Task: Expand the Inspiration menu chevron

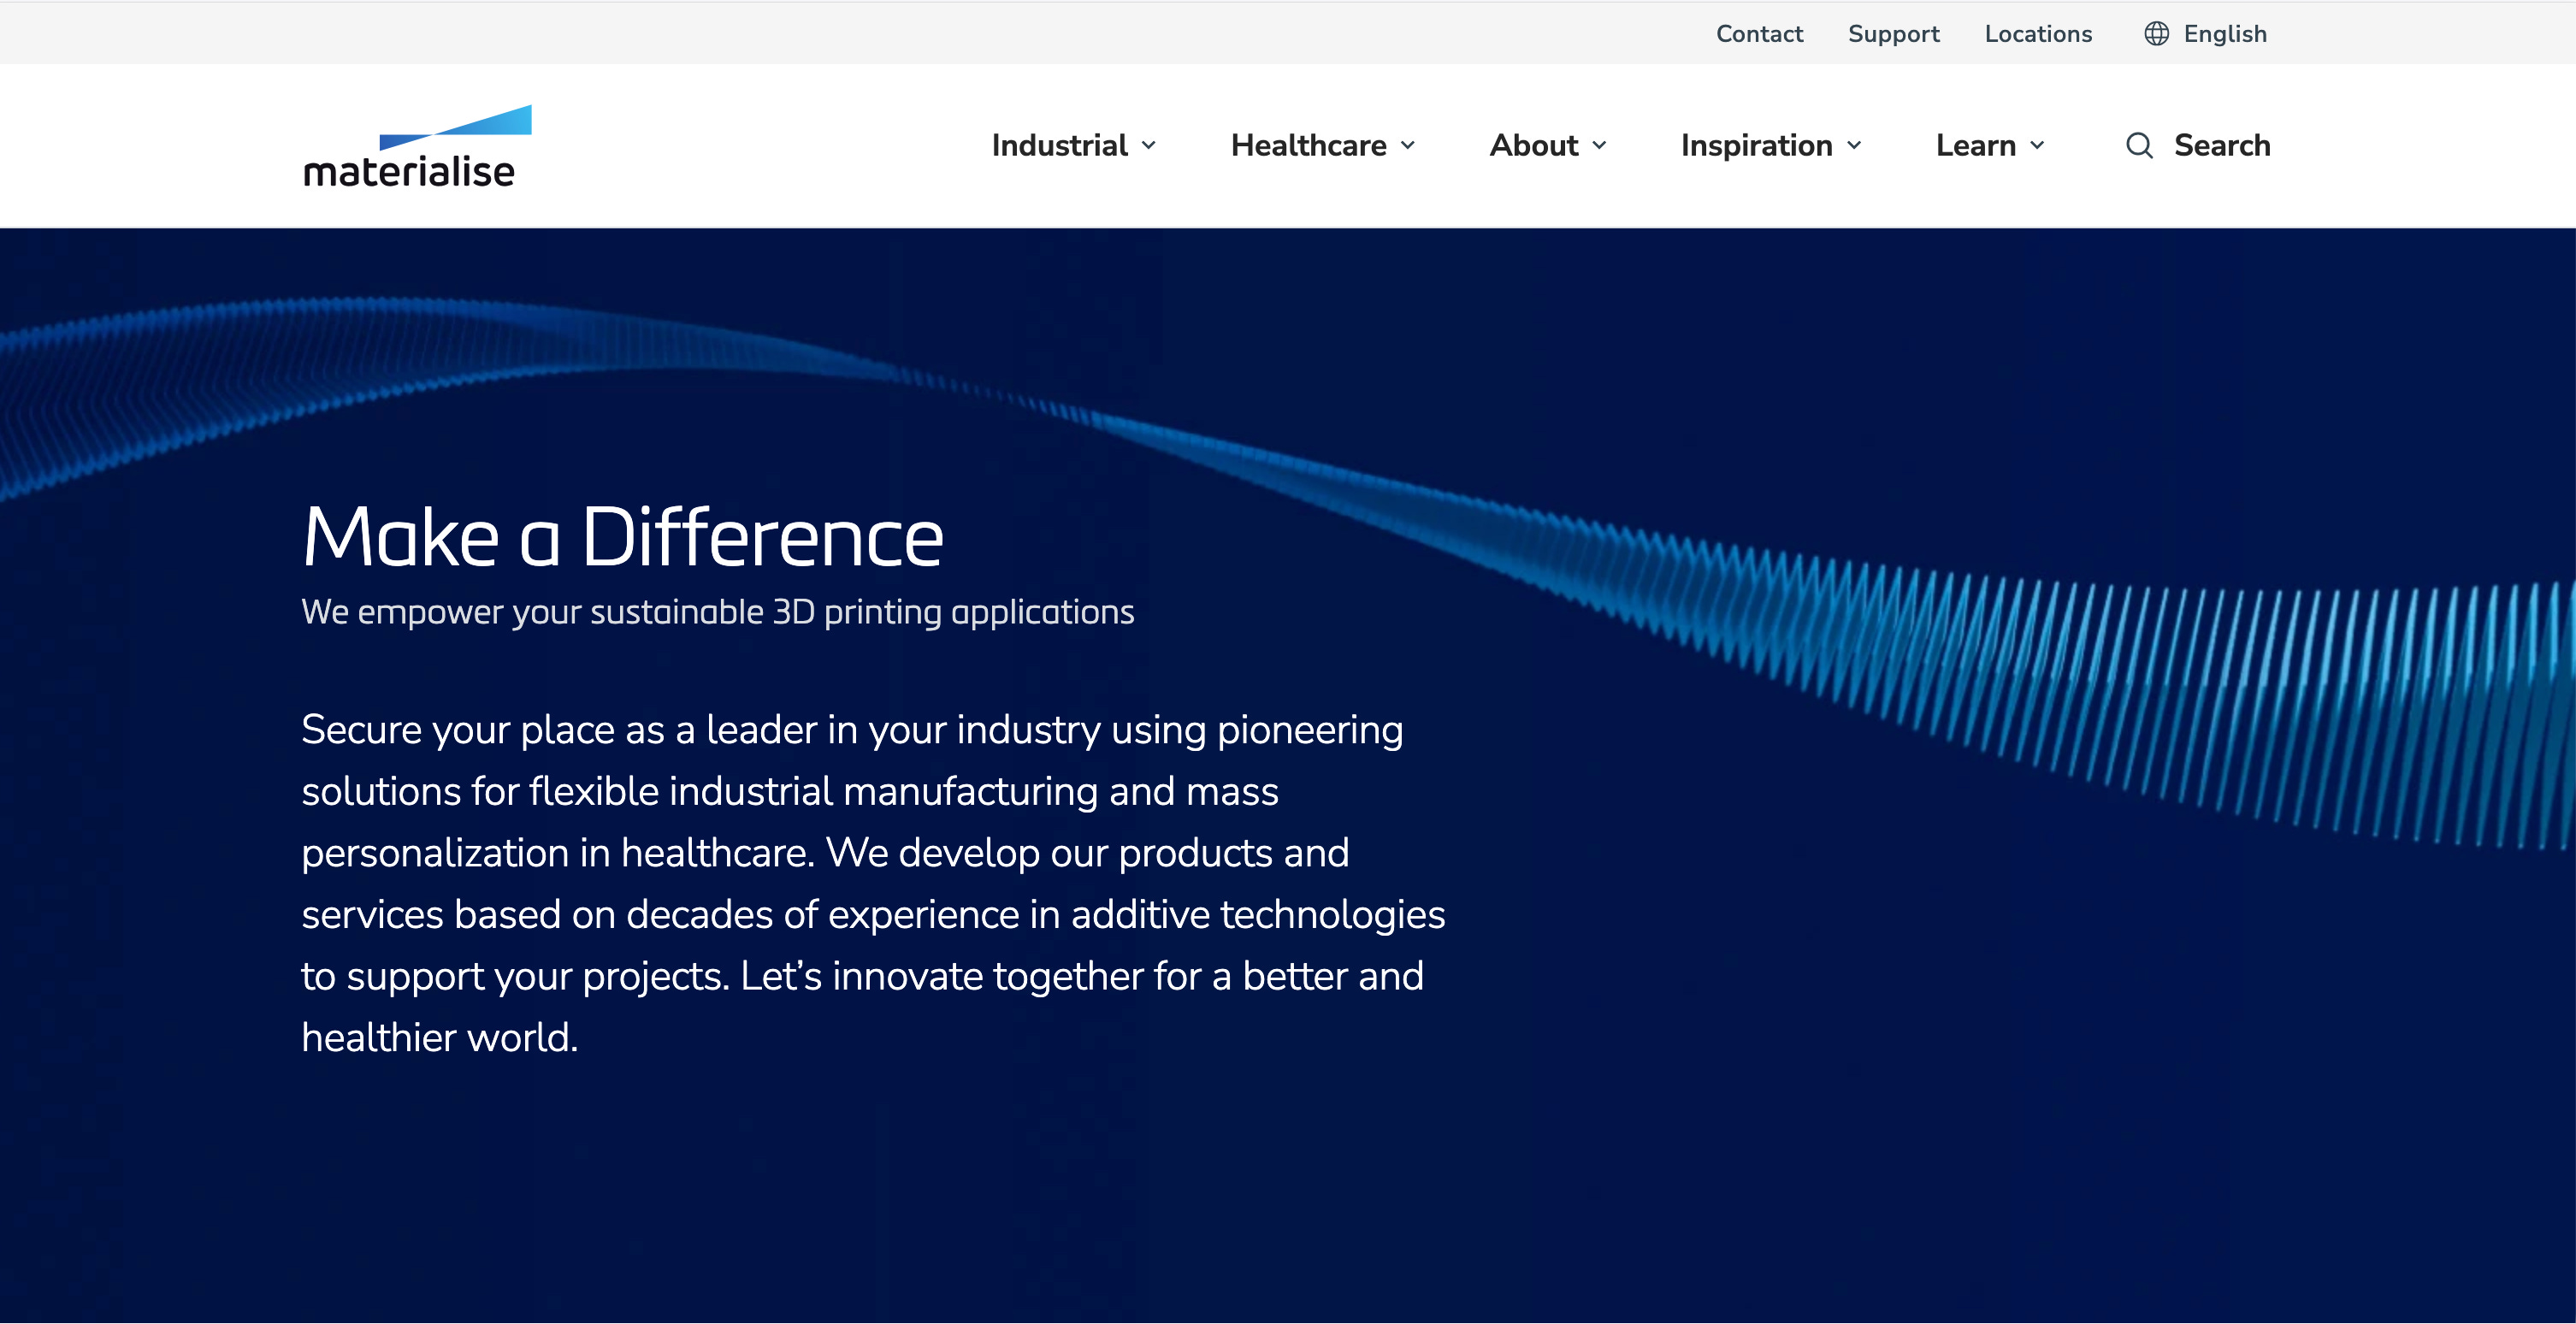Action: 1855,146
